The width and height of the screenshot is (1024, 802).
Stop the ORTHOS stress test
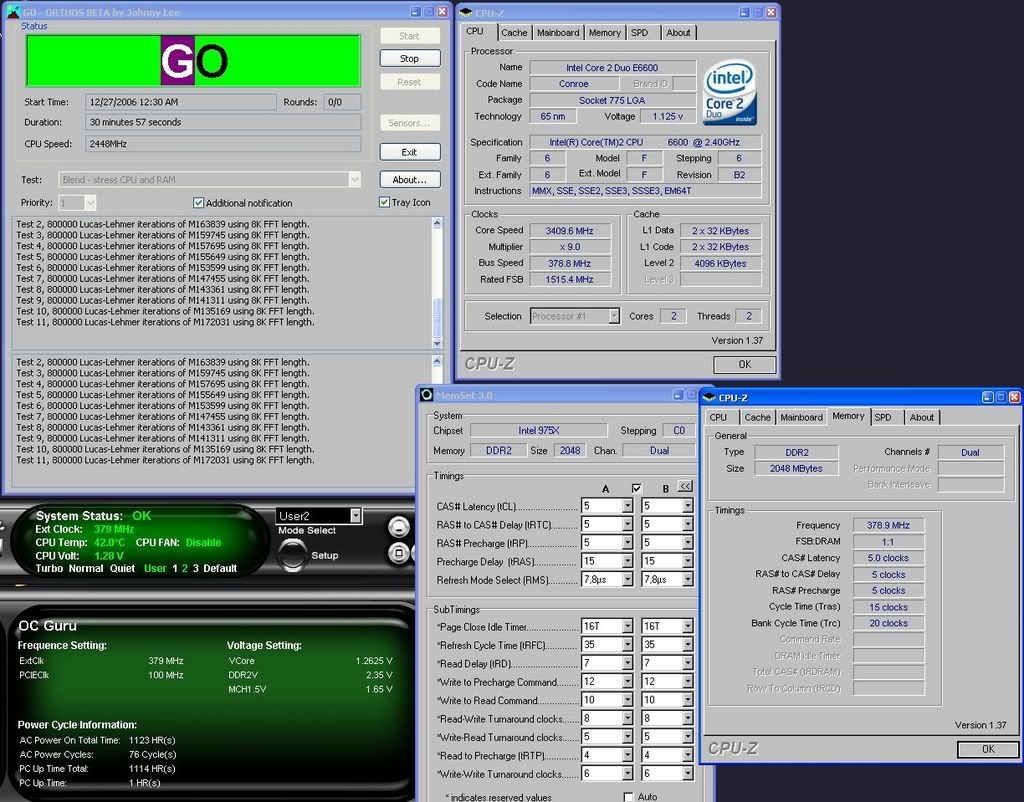click(409, 59)
